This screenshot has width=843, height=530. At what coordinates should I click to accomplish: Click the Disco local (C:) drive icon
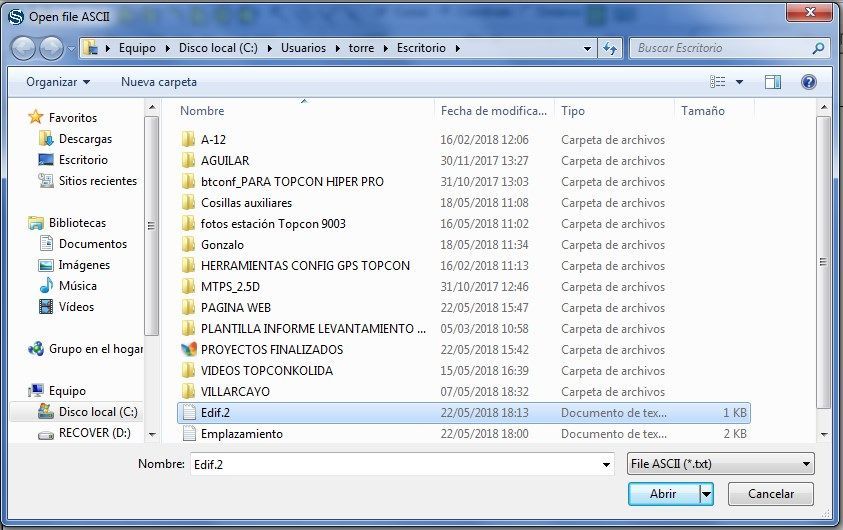point(46,411)
